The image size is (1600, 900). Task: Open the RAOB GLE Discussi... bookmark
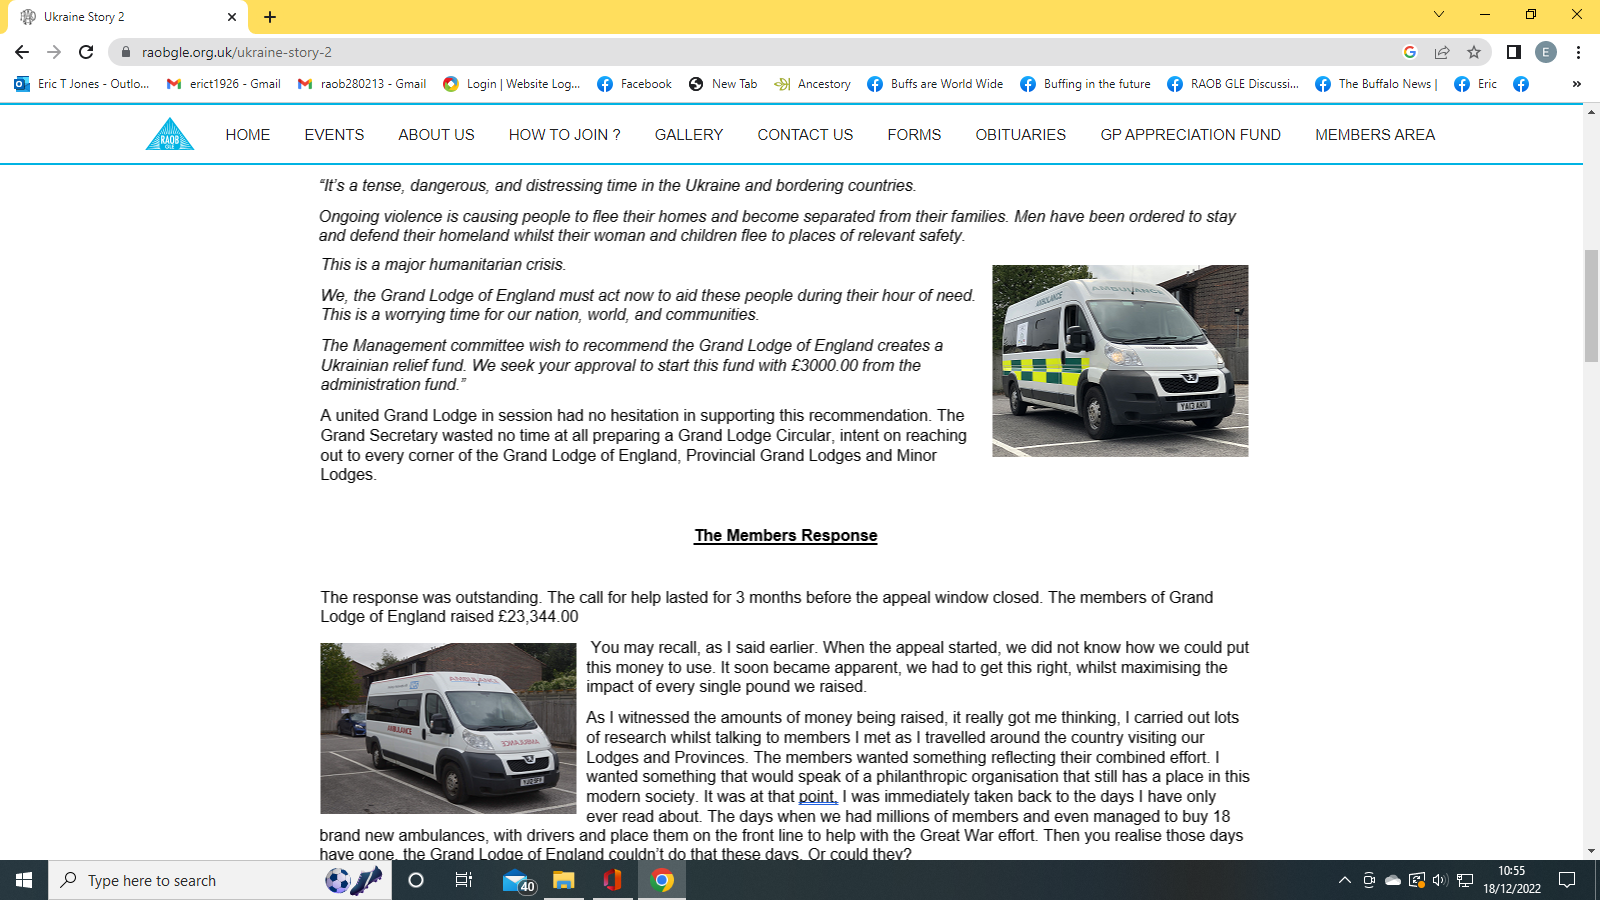[x=1233, y=84]
